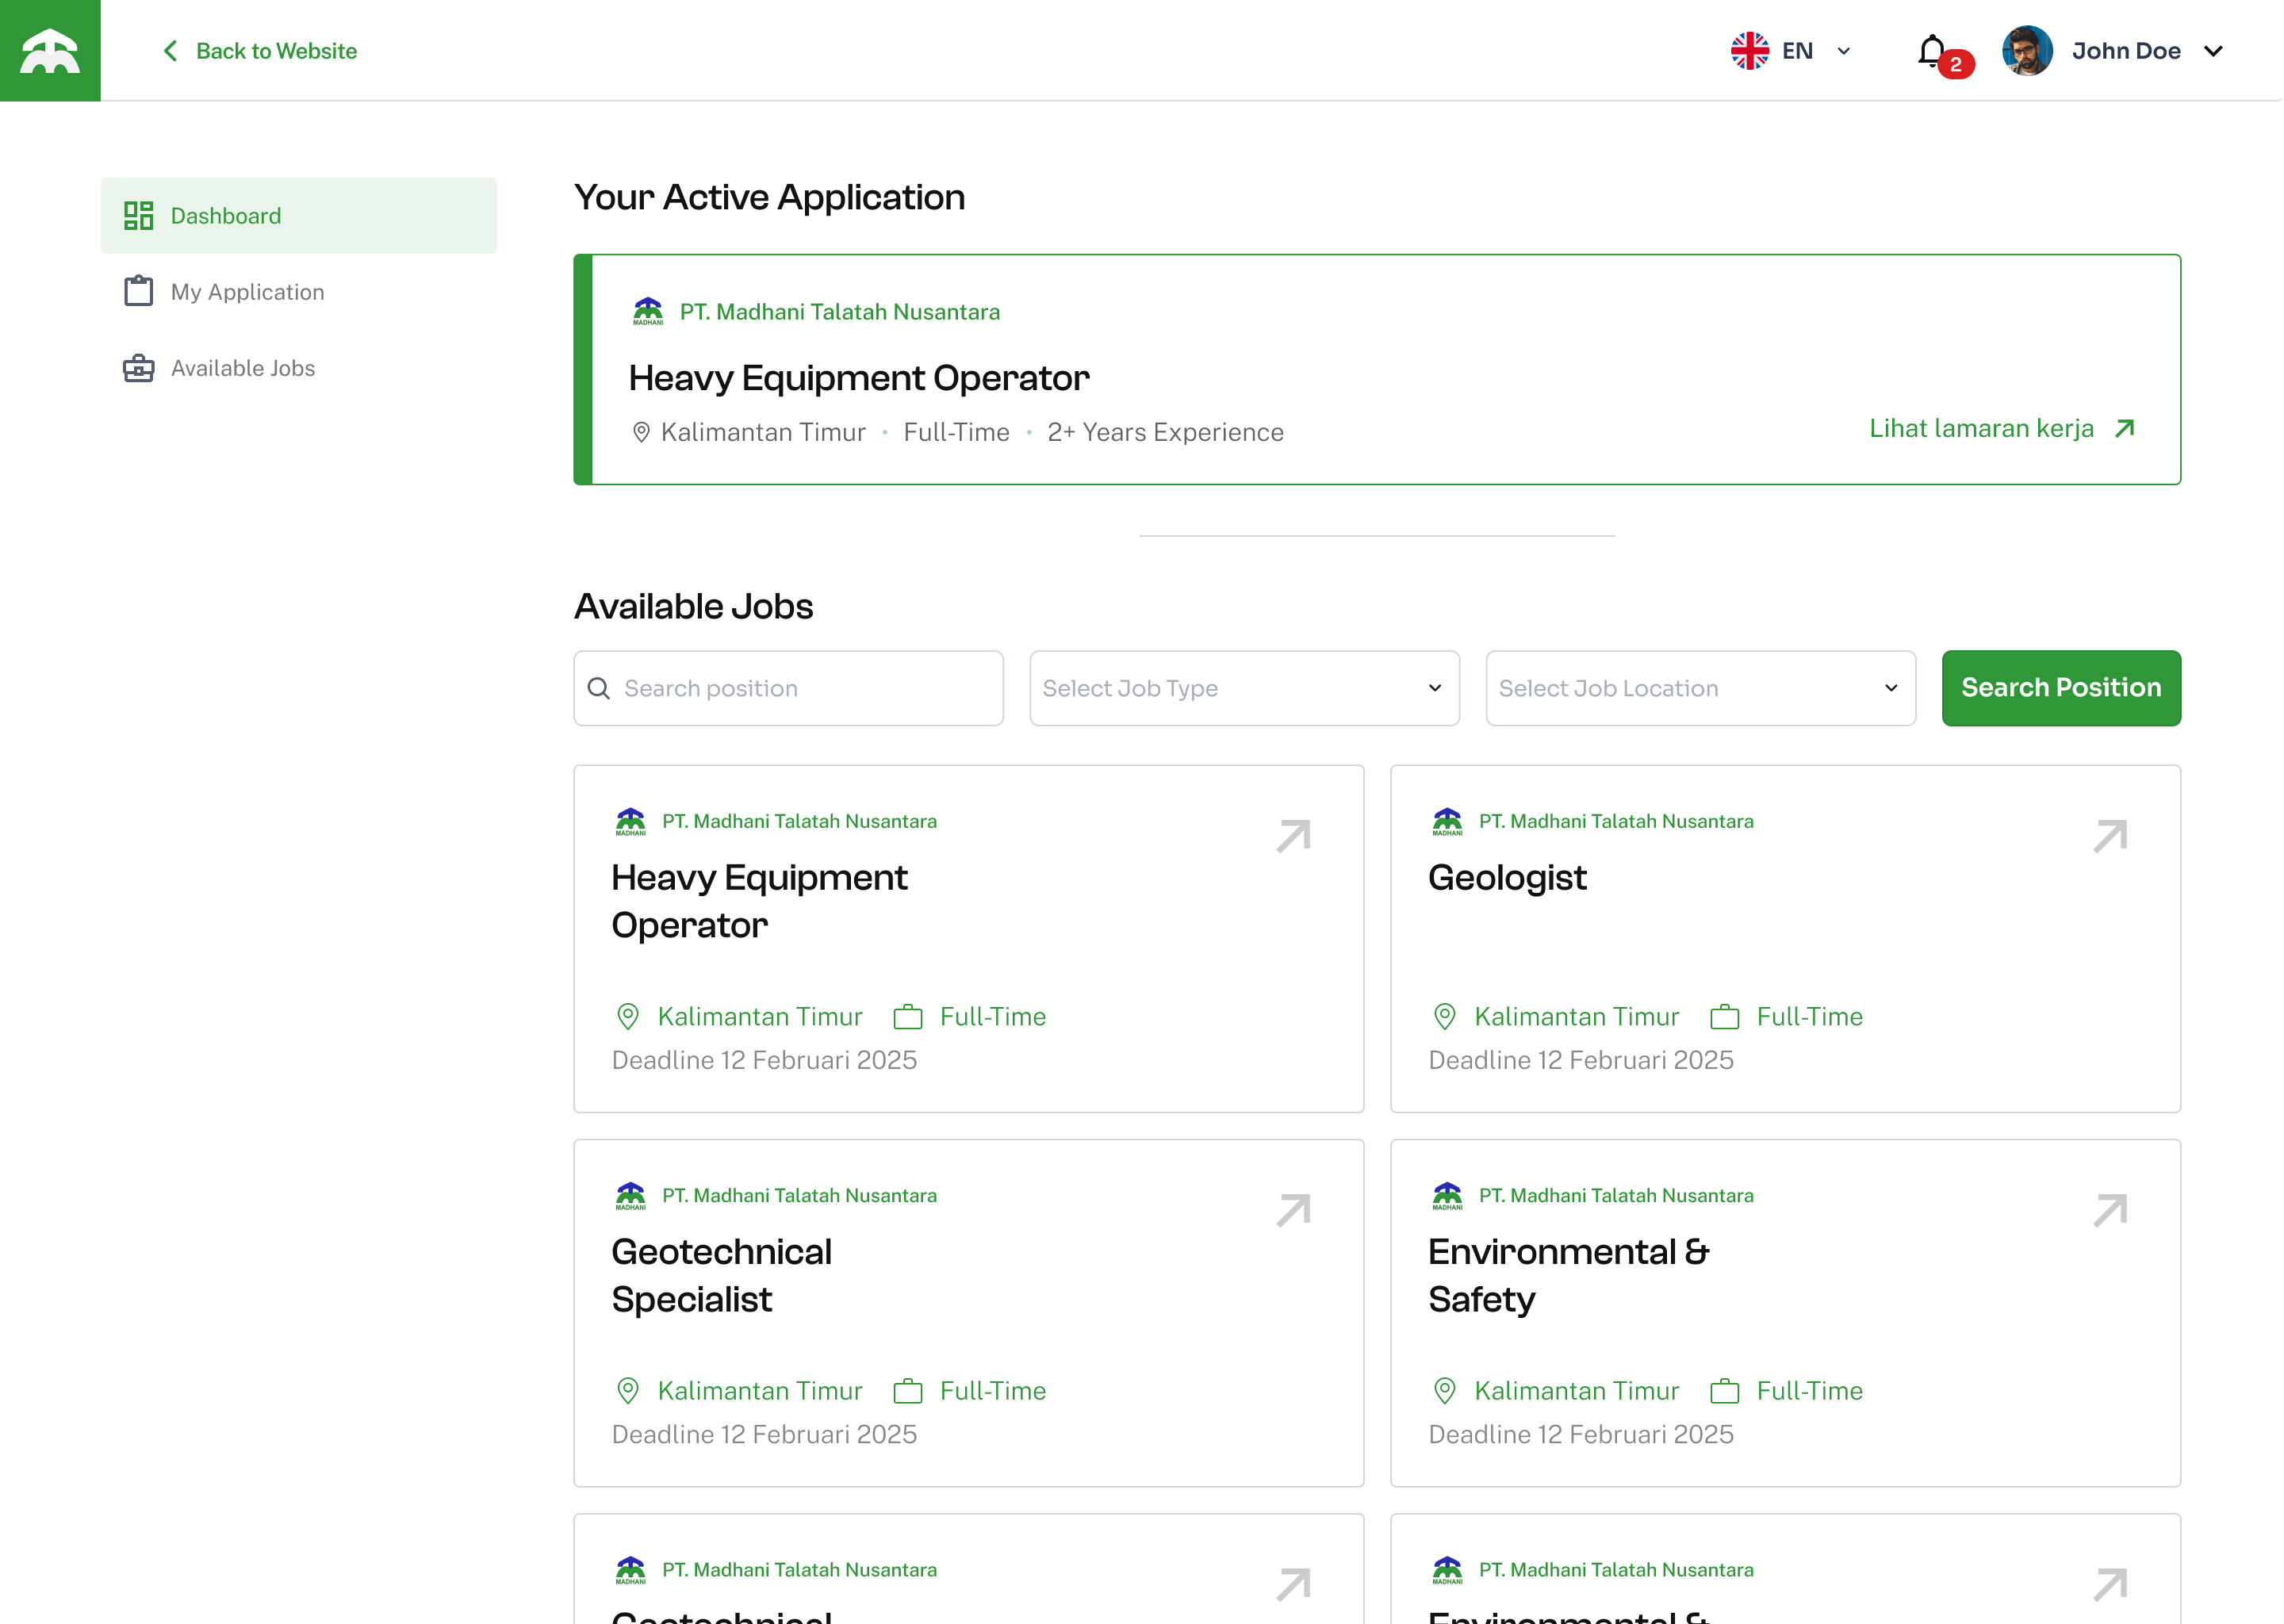Viewport: 2284px width, 1624px height.
Task: Open Geotechnical Specialist job card arrow
Action: point(1293,1210)
